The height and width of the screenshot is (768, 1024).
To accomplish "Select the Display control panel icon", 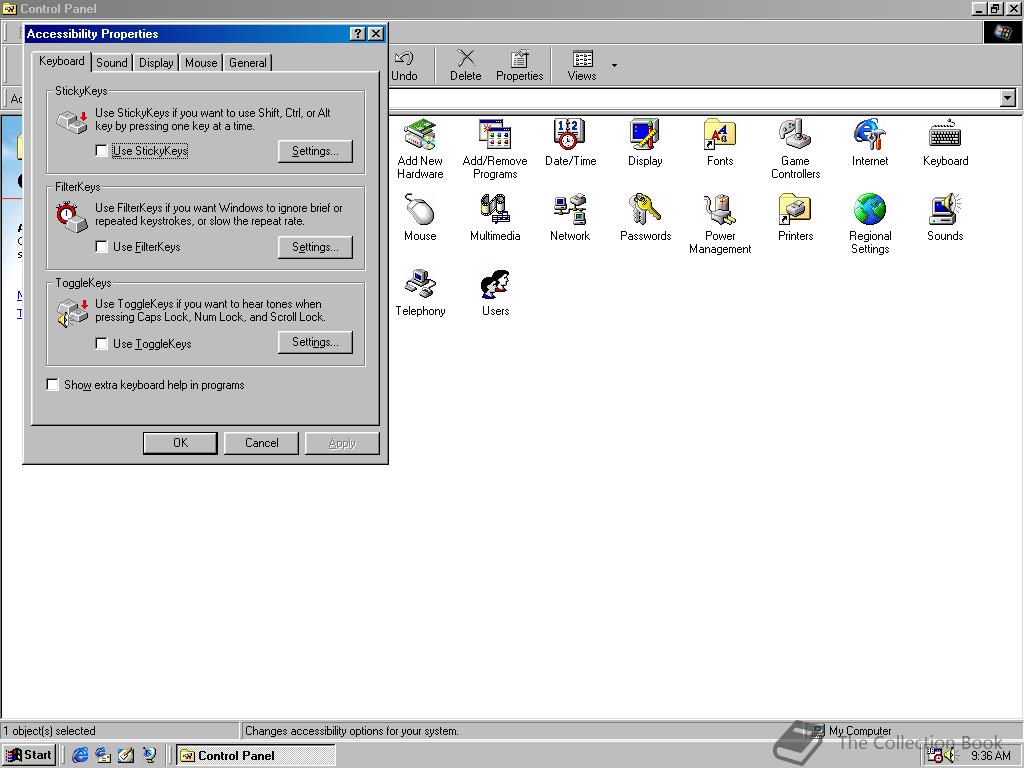I will pos(645,142).
